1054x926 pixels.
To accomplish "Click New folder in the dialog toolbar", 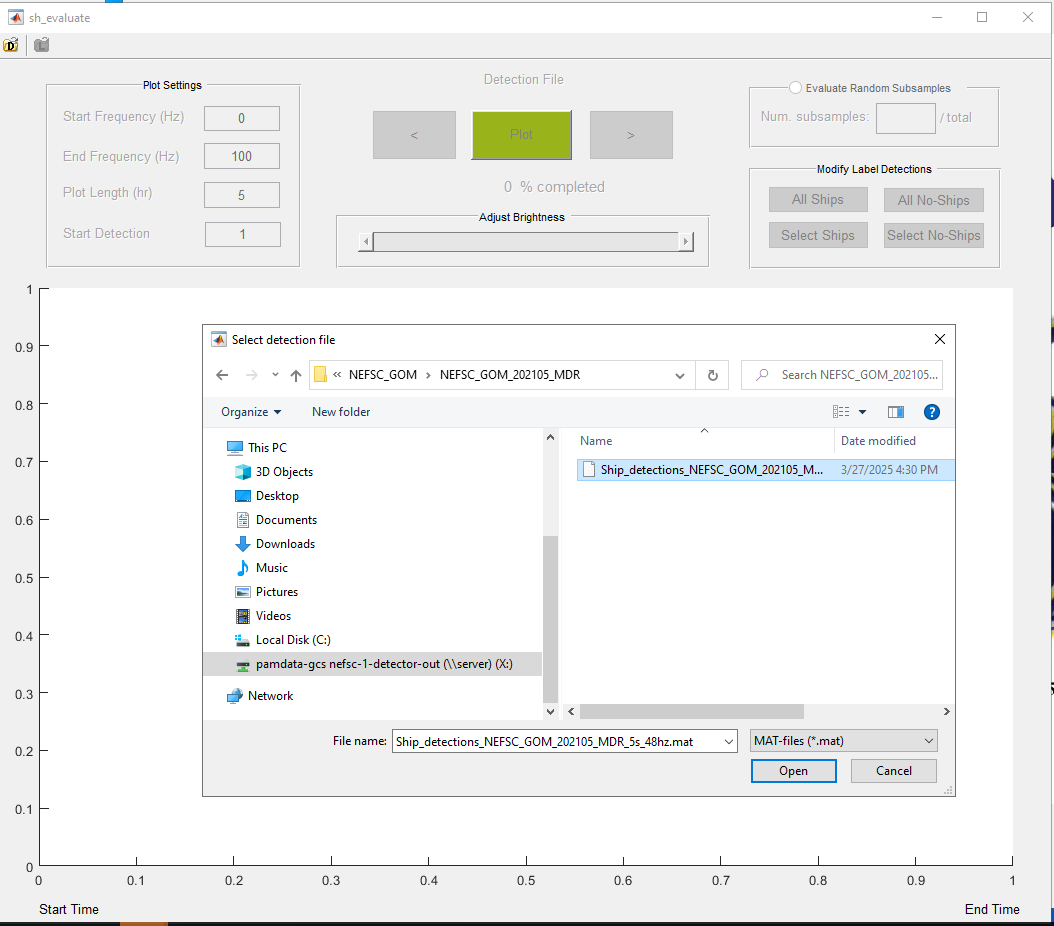I will 341,412.
